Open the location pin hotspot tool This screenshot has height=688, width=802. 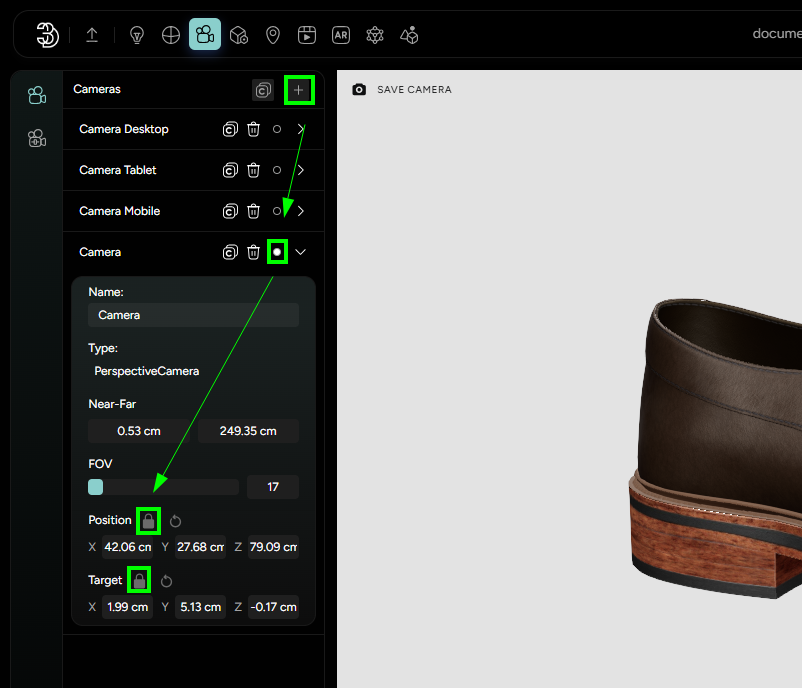tap(273, 35)
